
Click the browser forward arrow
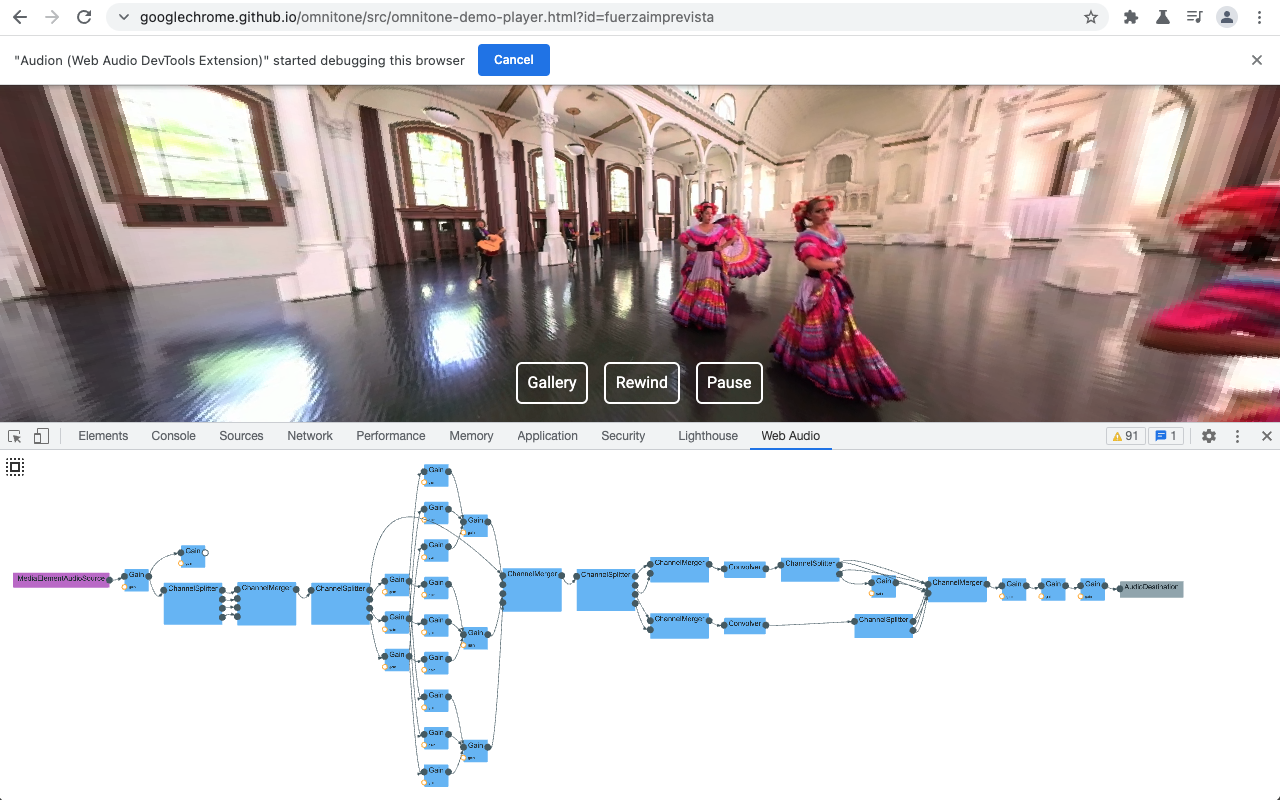[52, 17]
